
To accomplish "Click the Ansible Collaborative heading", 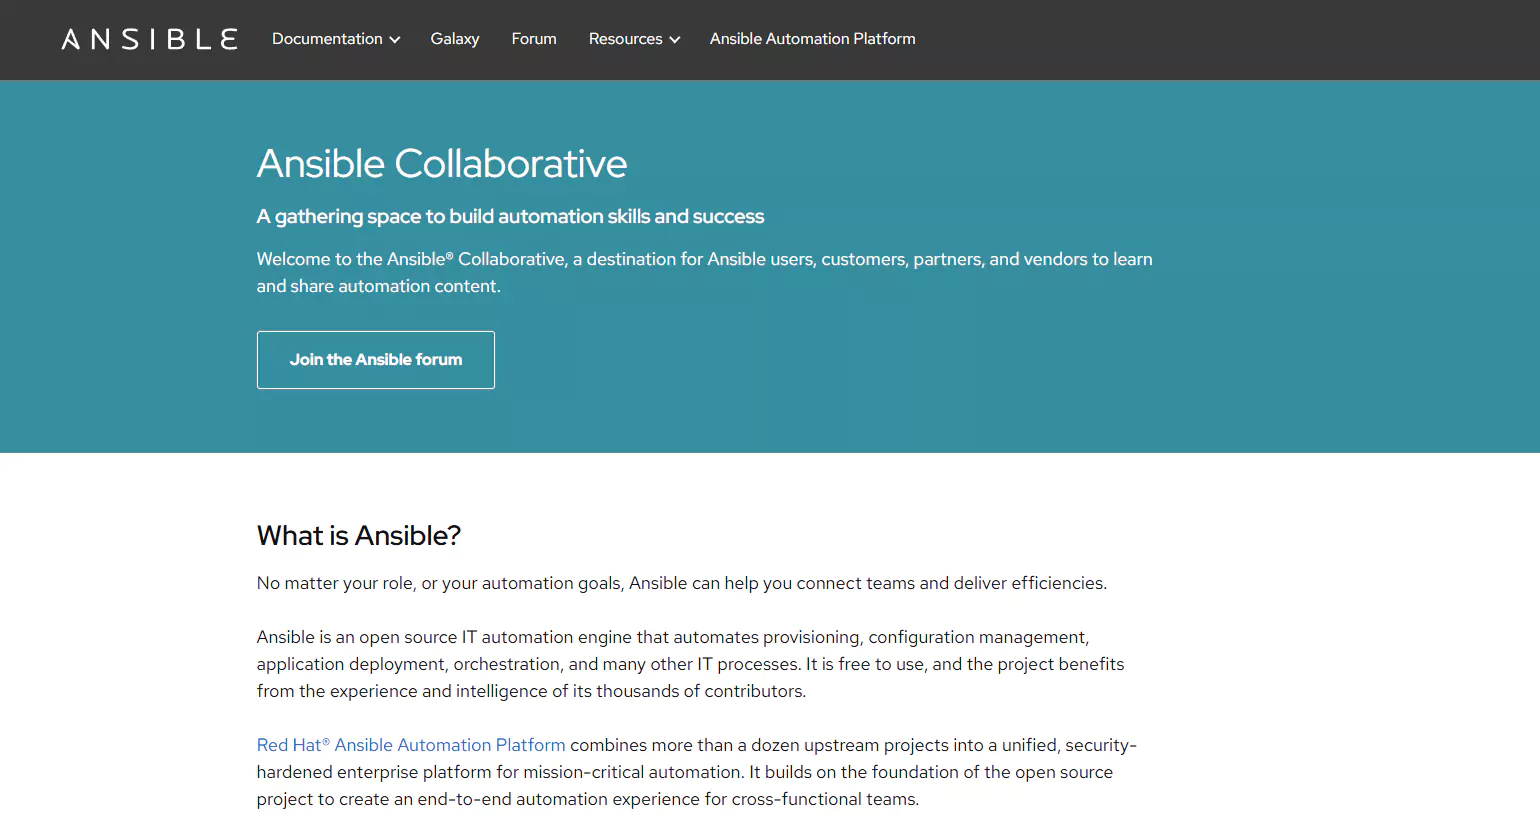I will tap(442, 164).
